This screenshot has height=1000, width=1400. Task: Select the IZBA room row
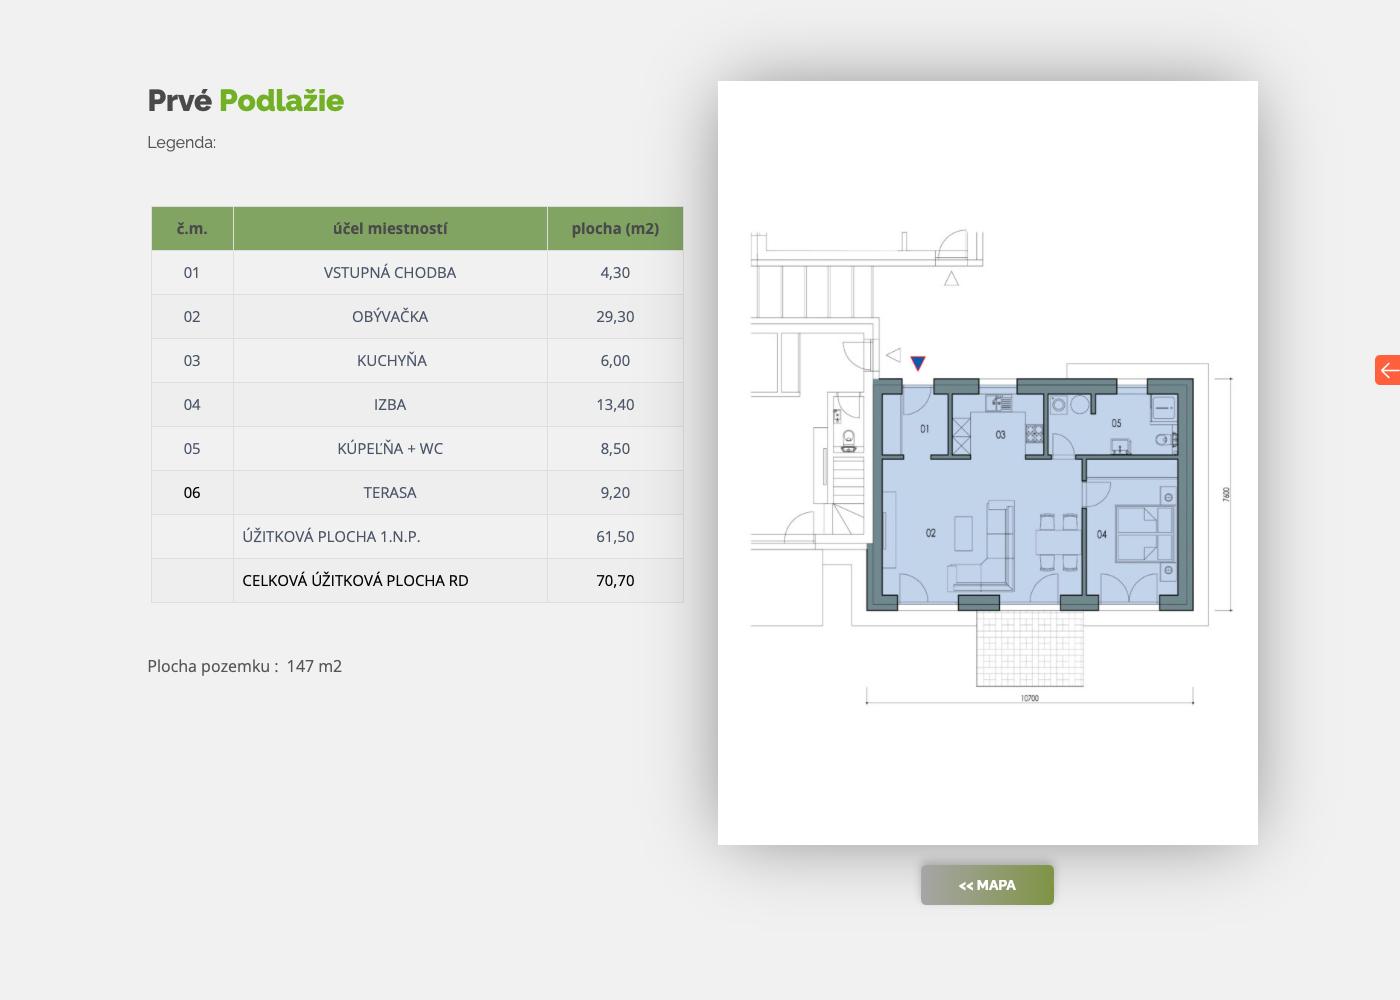point(417,404)
